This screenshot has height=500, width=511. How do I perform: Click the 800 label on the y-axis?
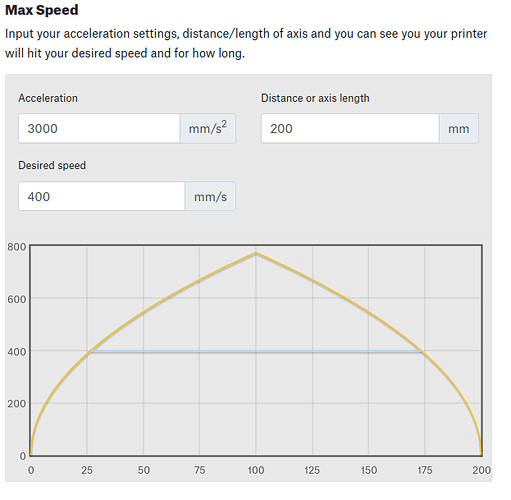pos(17,247)
